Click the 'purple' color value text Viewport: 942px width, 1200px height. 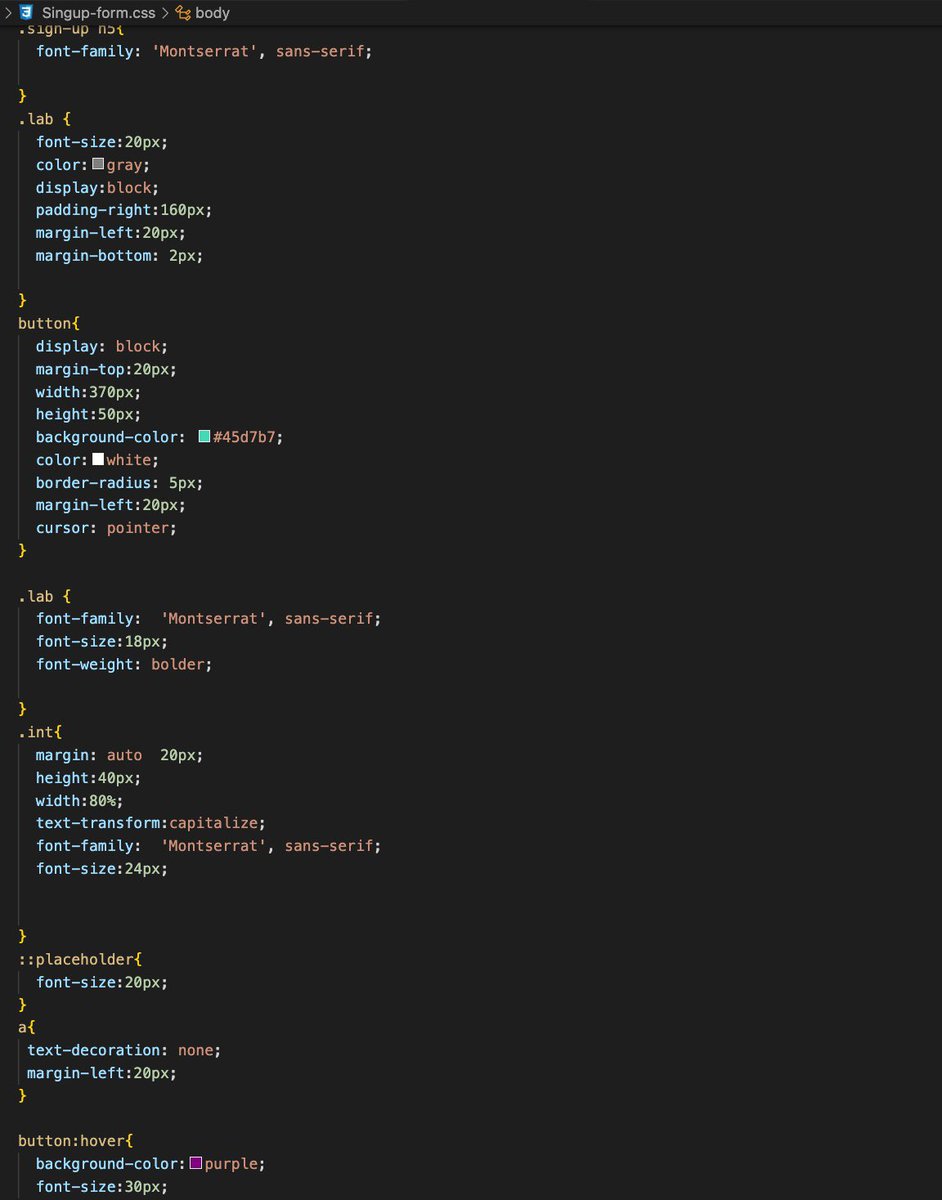click(x=231, y=1164)
